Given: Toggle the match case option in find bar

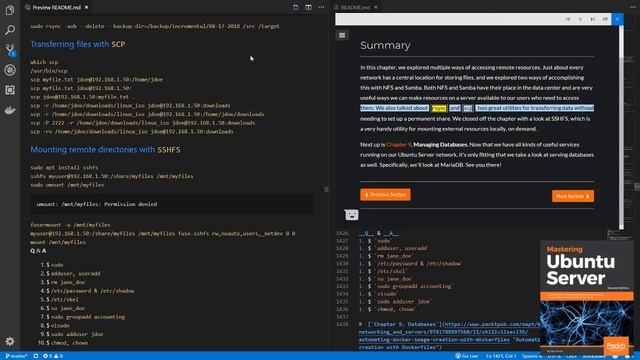Looking at the screenshot, I should (x=605, y=19).
